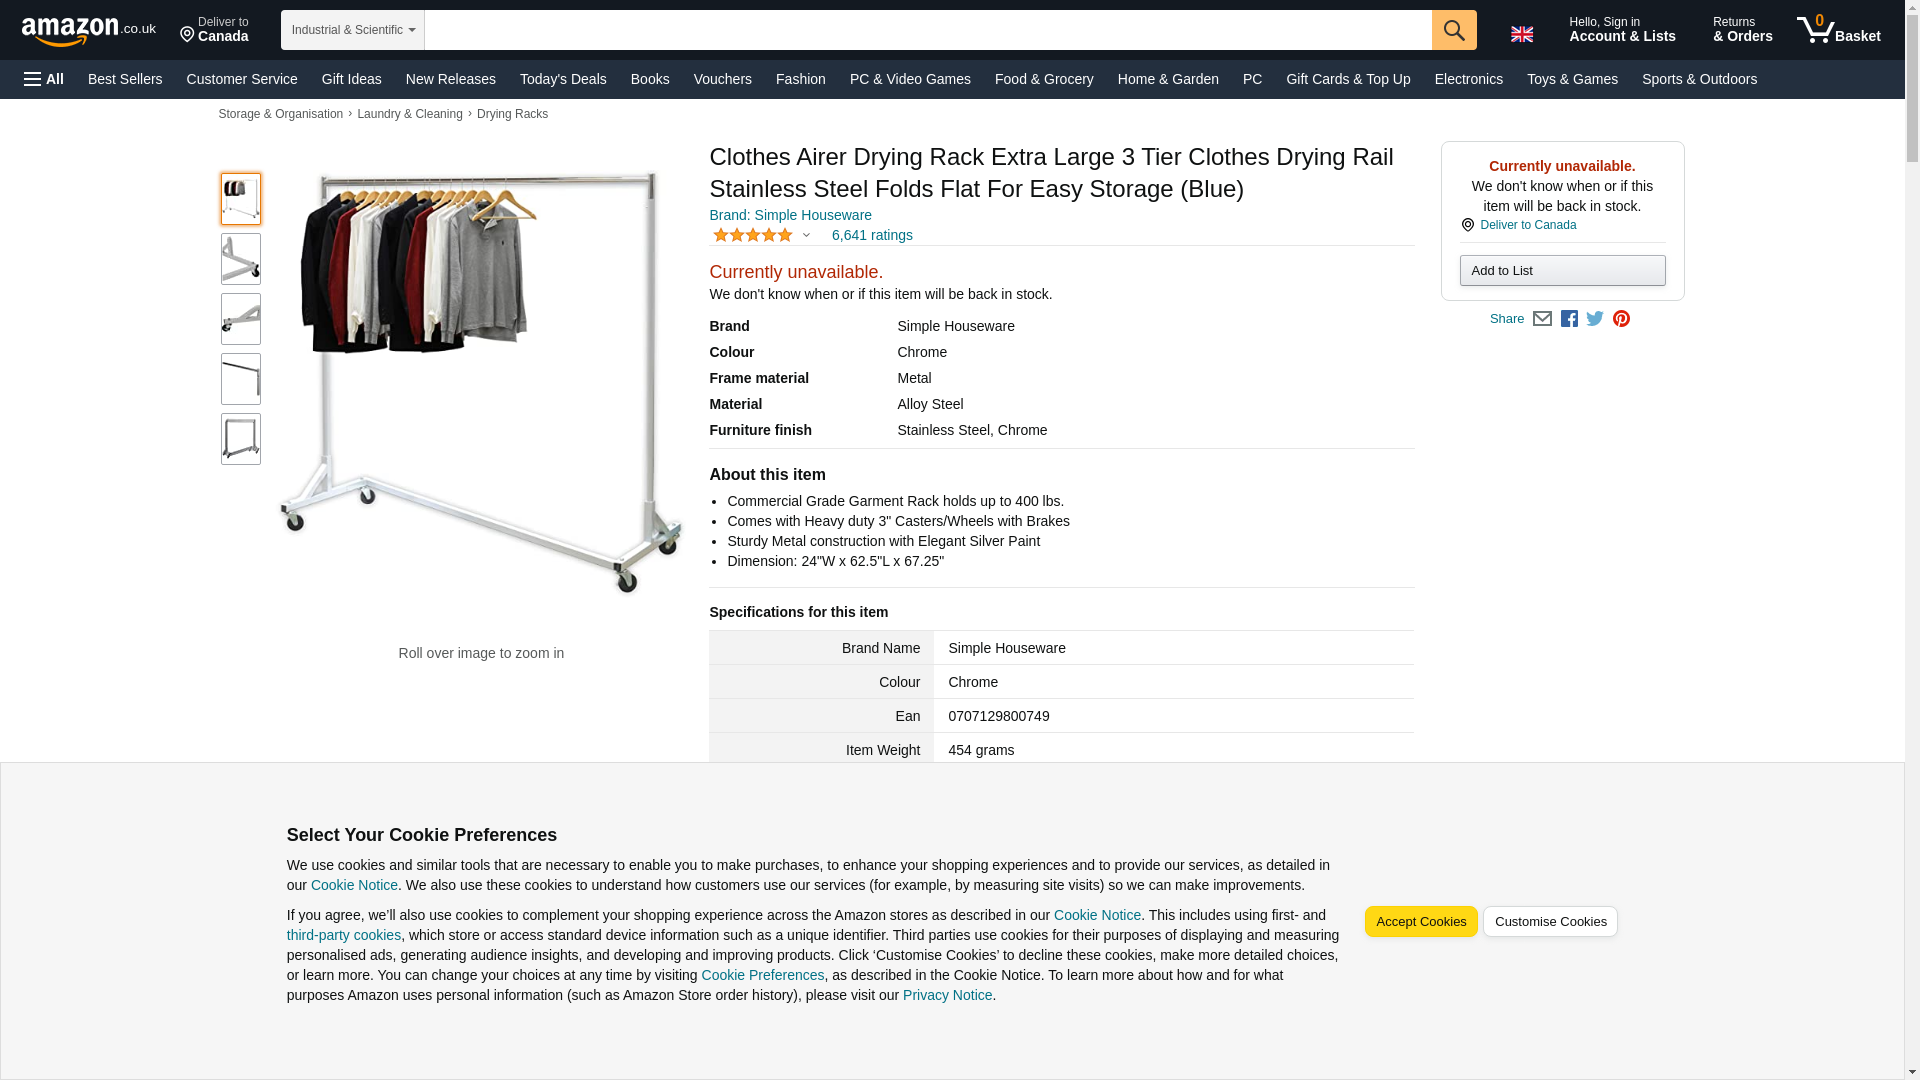Click Accept Cookies button
Screen dimensions: 1920x1080
pos(1421,922)
